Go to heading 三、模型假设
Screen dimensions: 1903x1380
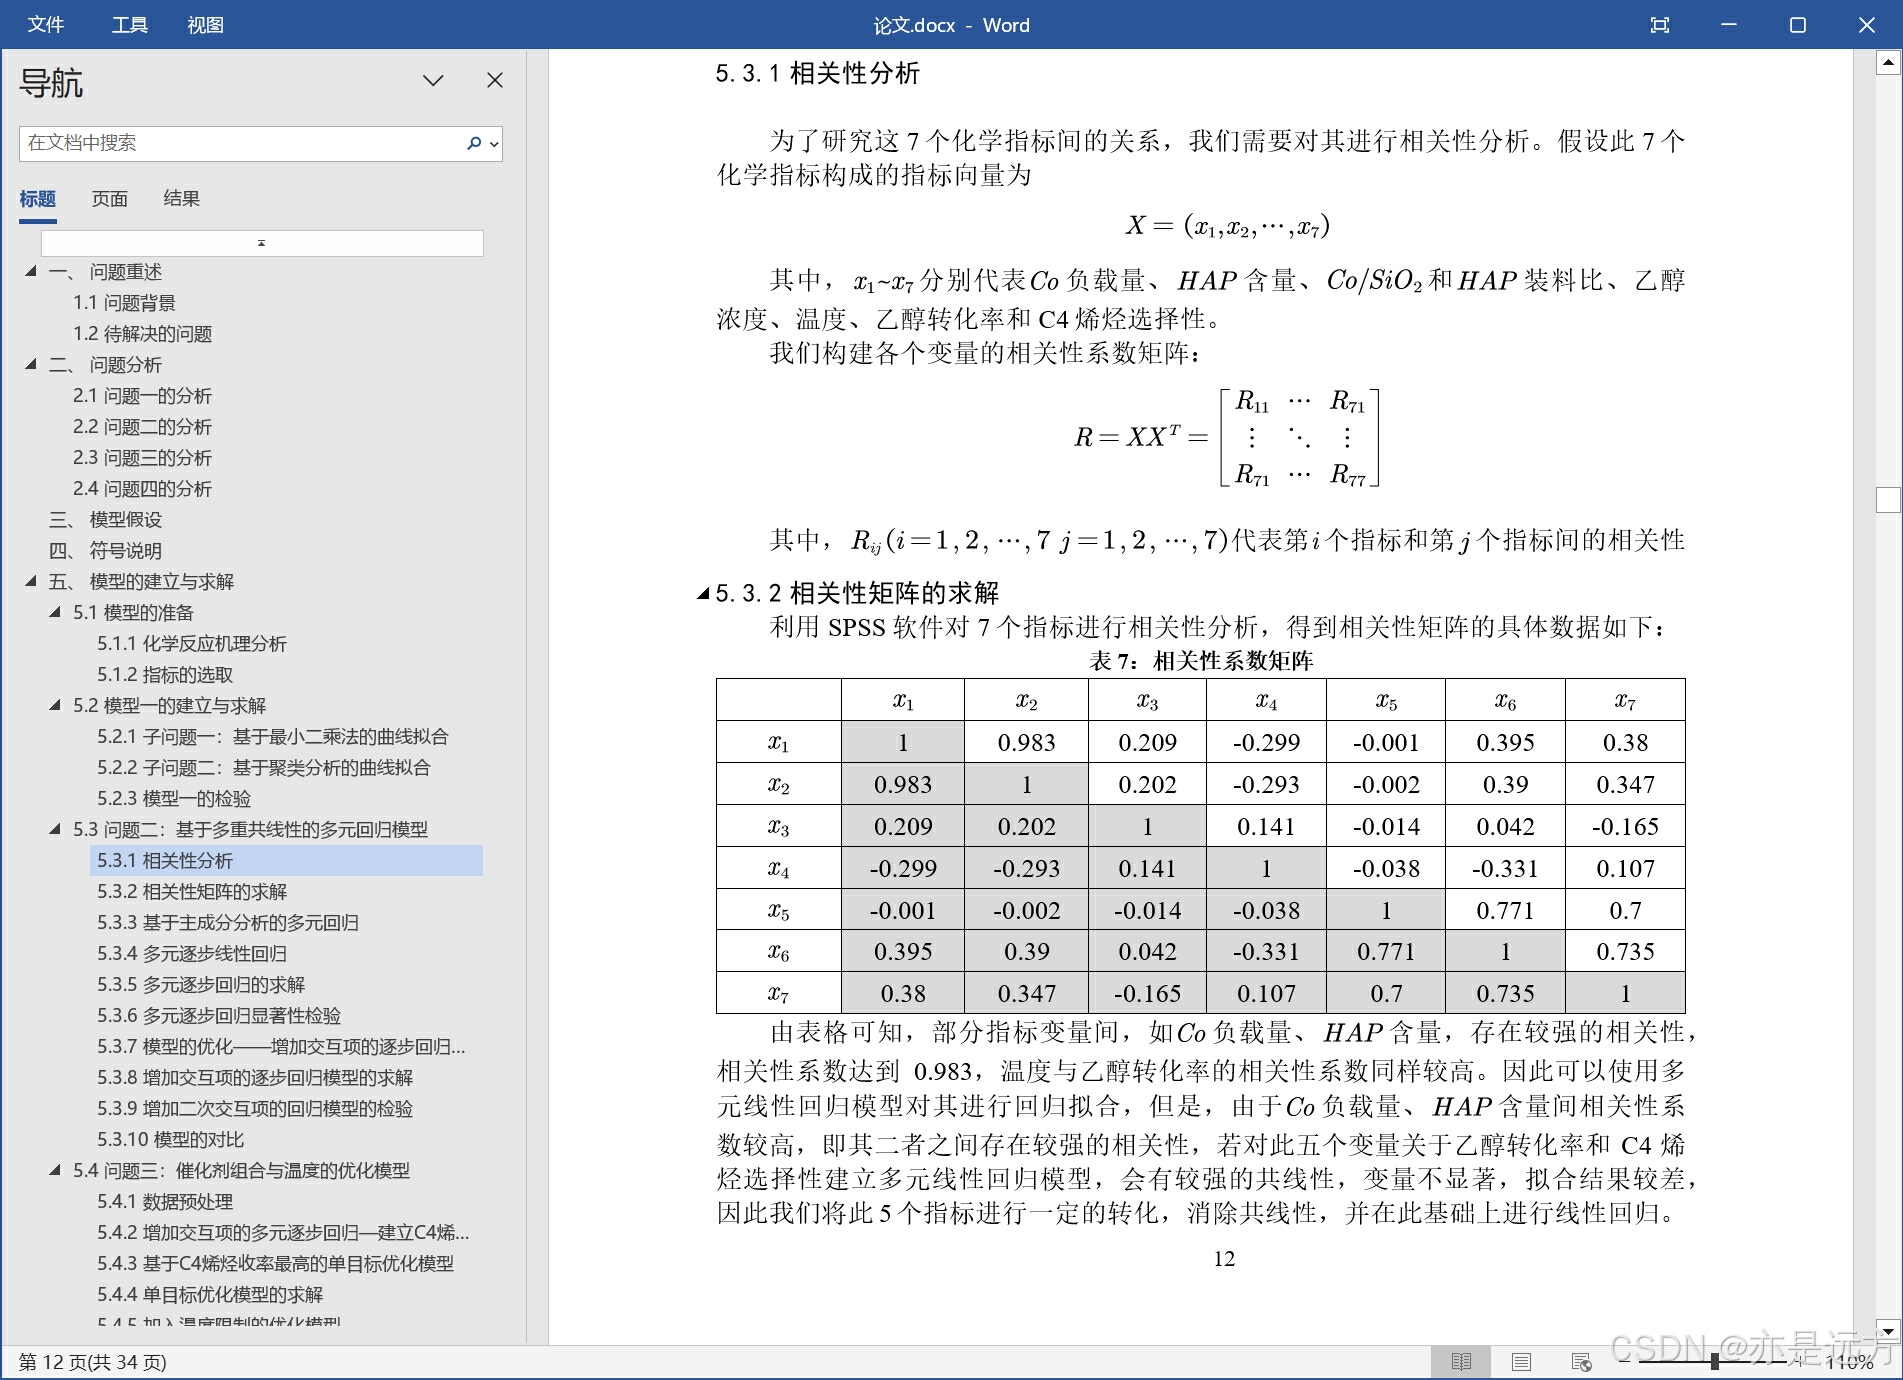(x=105, y=520)
